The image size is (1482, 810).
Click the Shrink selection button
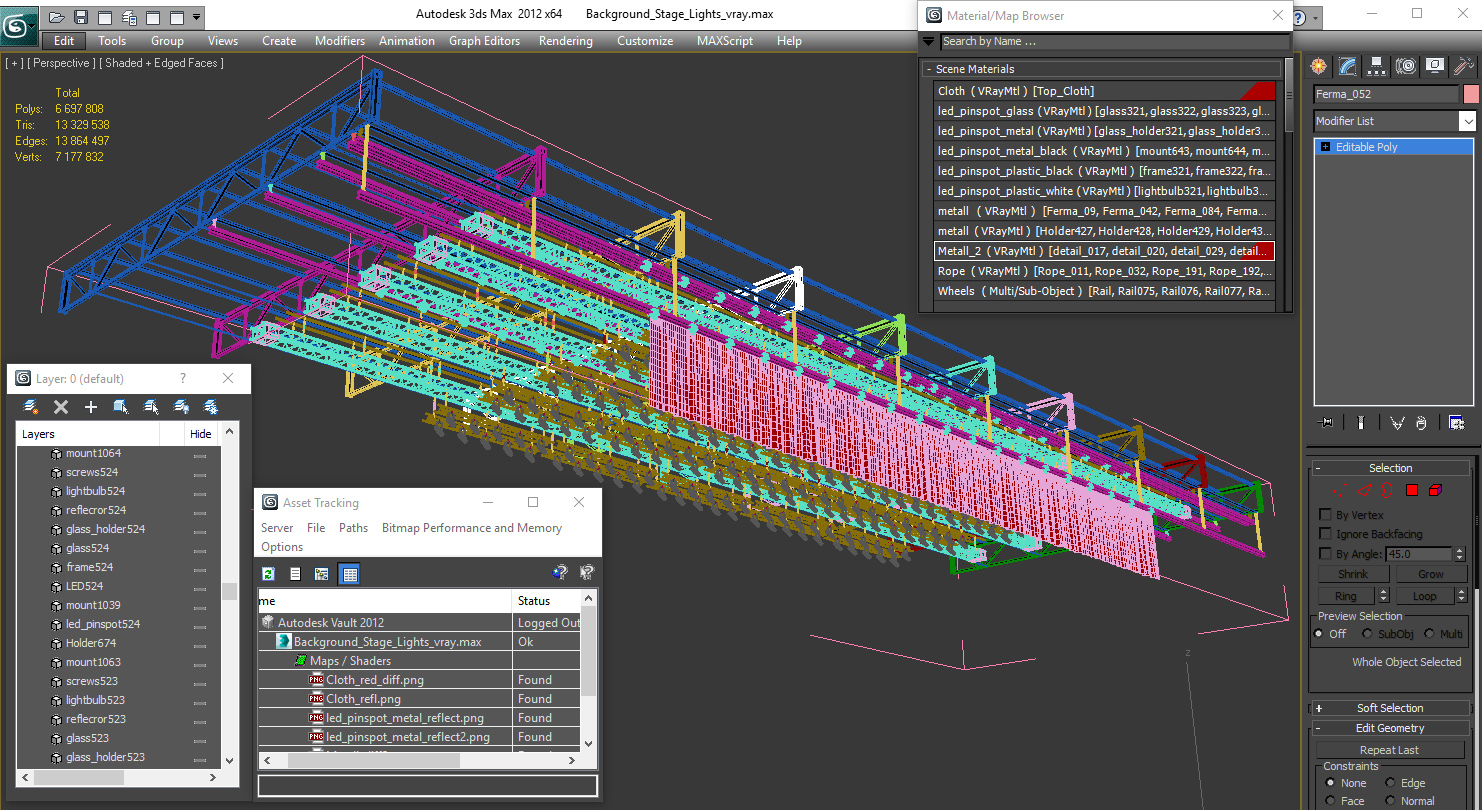1352,574
